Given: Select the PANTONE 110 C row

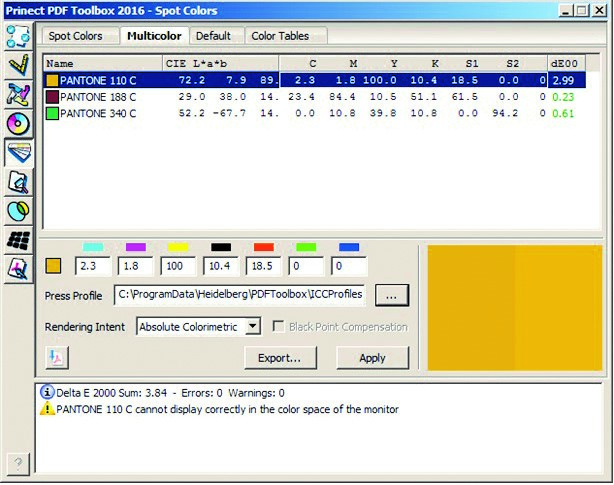Looking at the screenshot, I should [315, 80].
